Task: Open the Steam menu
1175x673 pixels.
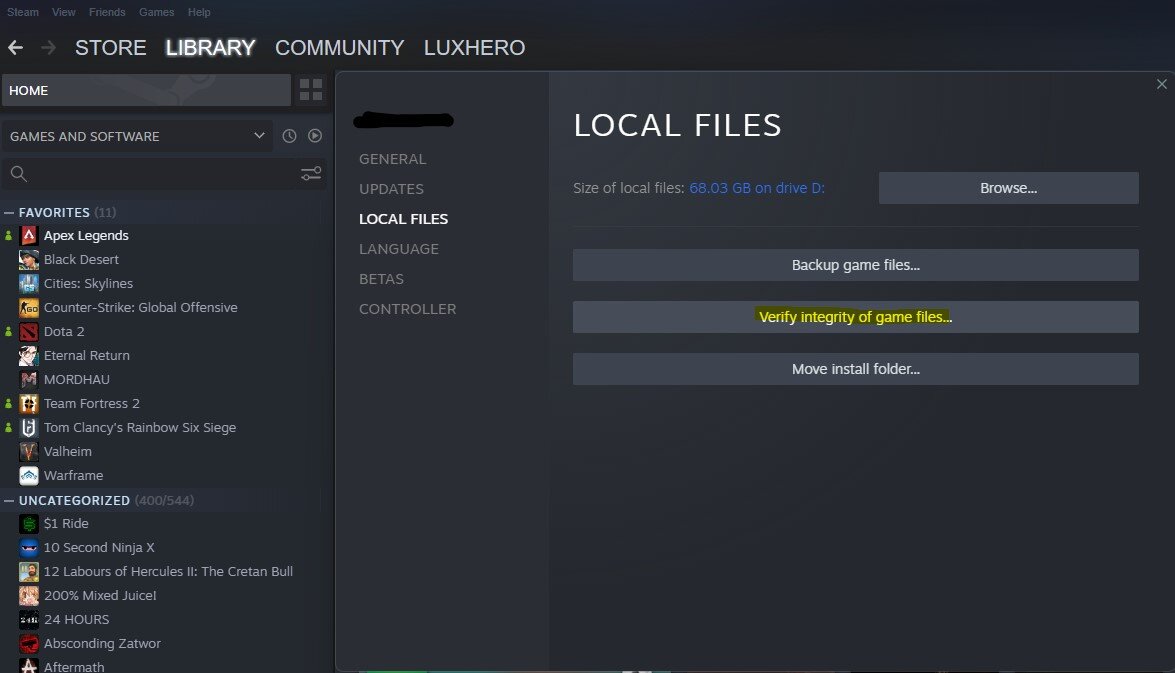Action: [x=22, y=12]
